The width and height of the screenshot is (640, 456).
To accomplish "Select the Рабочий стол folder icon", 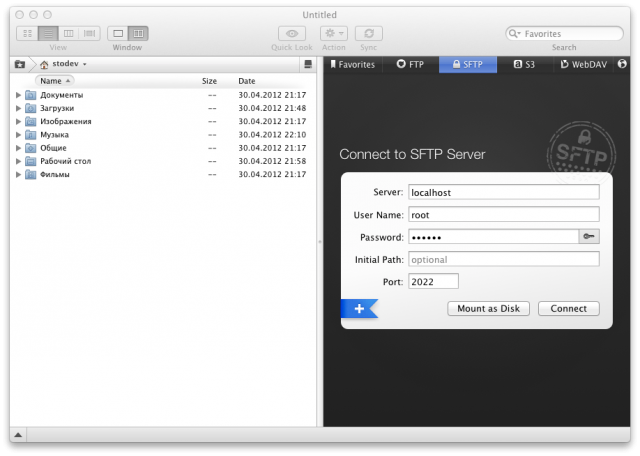I will coord(30,161).
